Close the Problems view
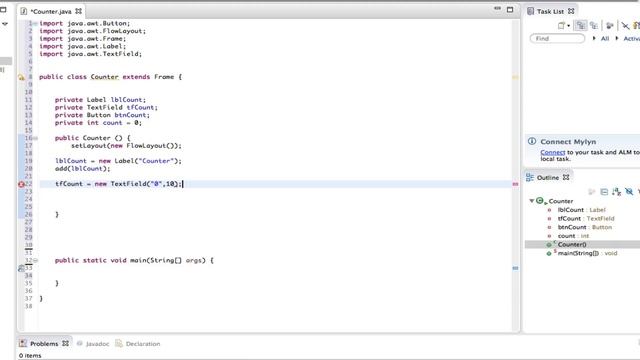Screen dimensions: 640x360 pyautogui.click(x=65, y=344)
